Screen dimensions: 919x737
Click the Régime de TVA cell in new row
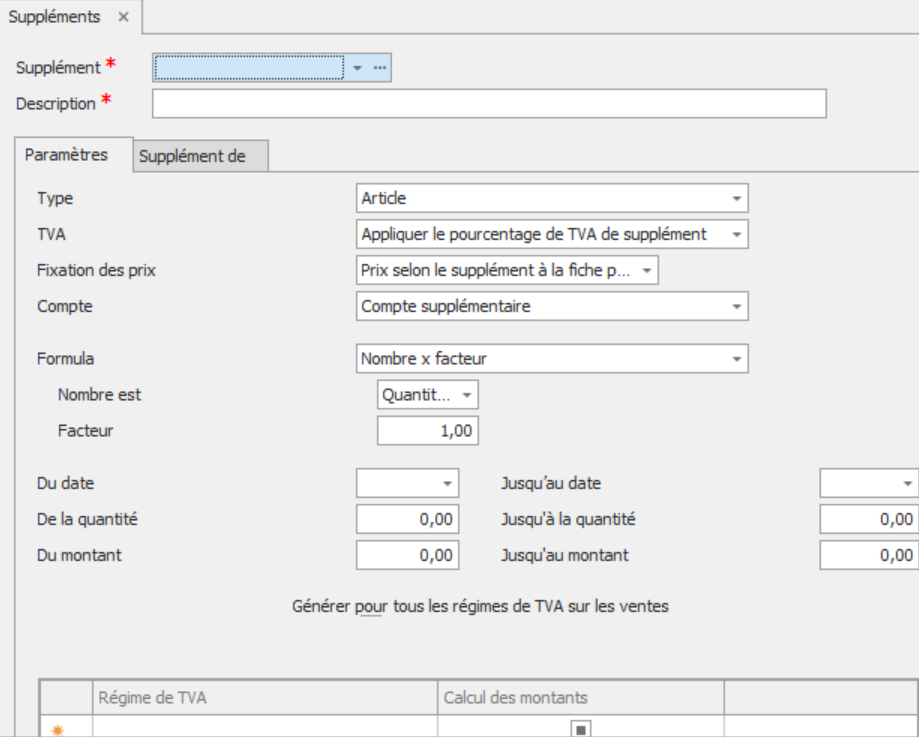pos(265,727)
